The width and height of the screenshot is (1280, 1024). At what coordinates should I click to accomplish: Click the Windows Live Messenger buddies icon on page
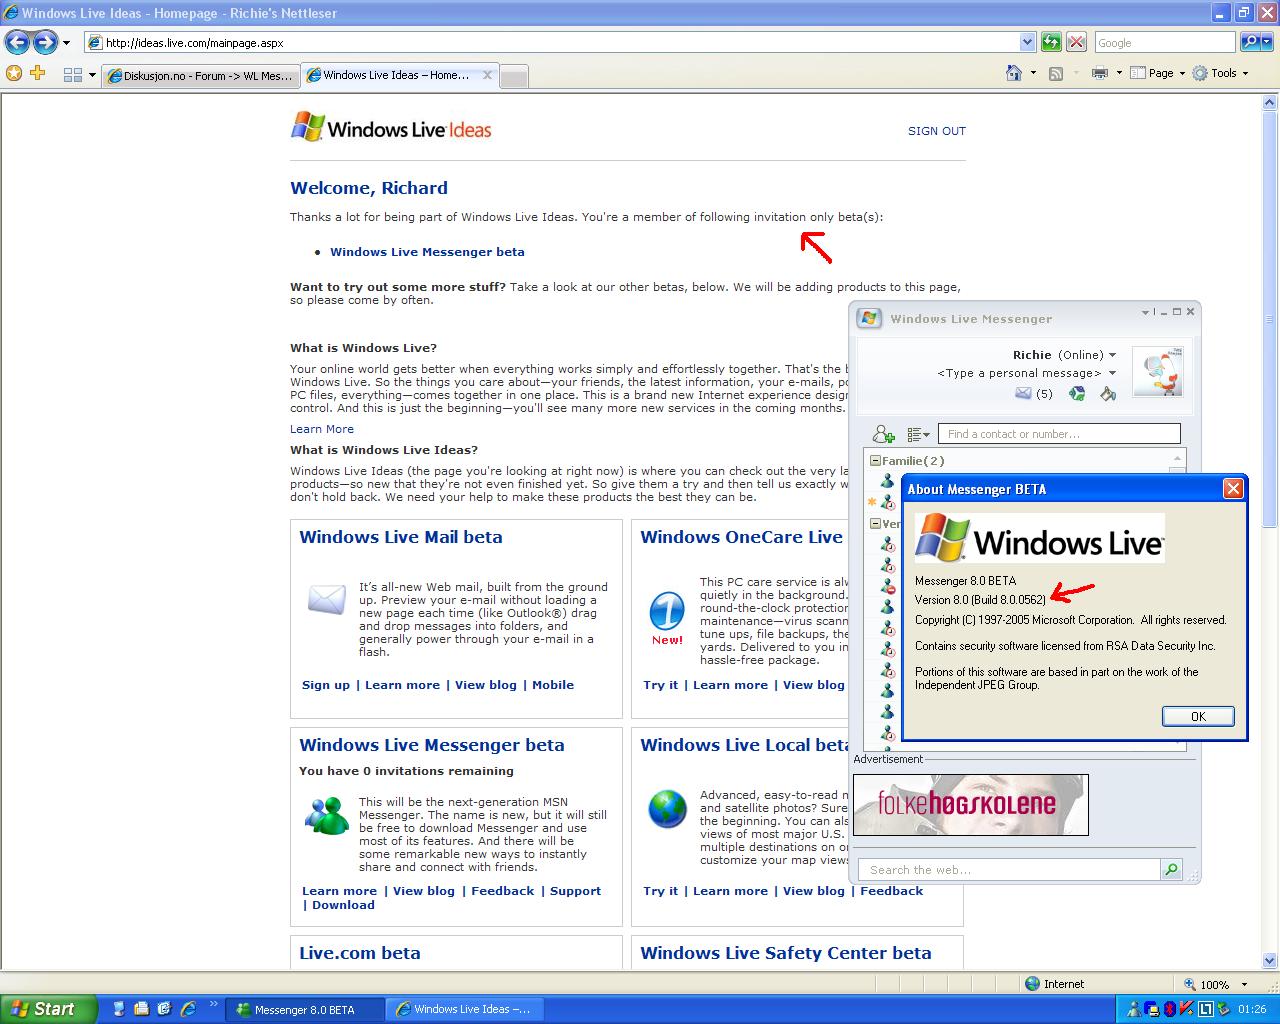pos(327,815)
